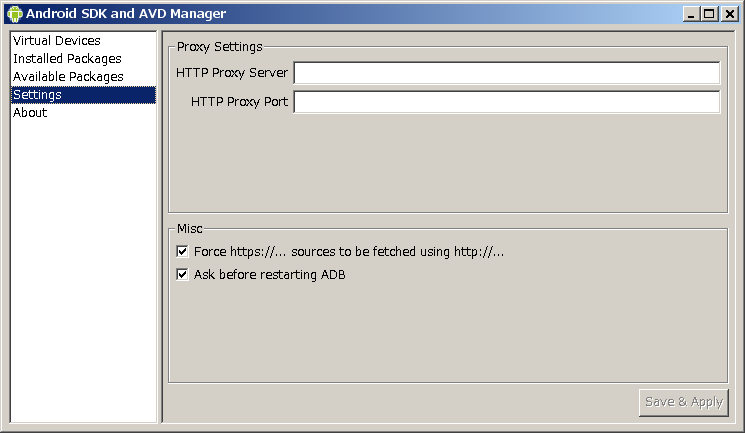The width and height of the screenshot is (745, 433).
Task: Open the About page
Action: pyautogui.click(x=83, y=113)
